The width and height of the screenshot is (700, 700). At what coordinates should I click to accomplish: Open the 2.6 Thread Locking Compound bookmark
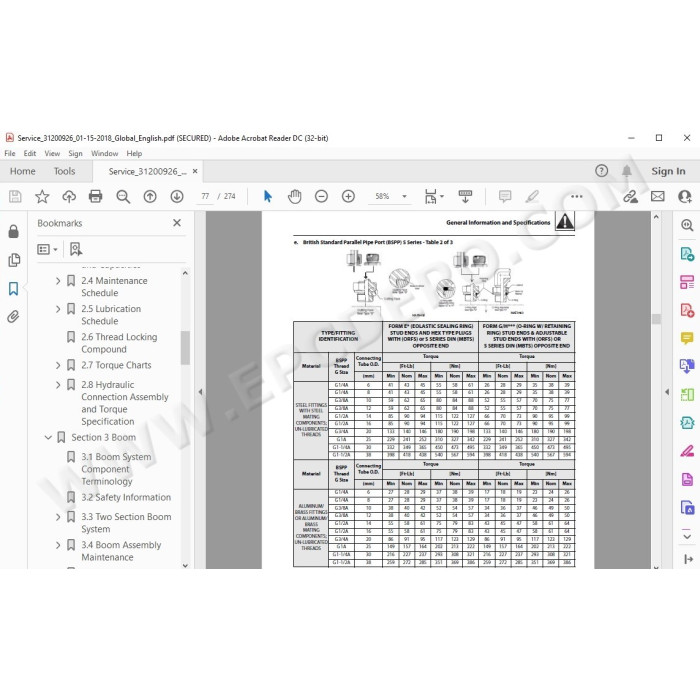tap(119, 343)
